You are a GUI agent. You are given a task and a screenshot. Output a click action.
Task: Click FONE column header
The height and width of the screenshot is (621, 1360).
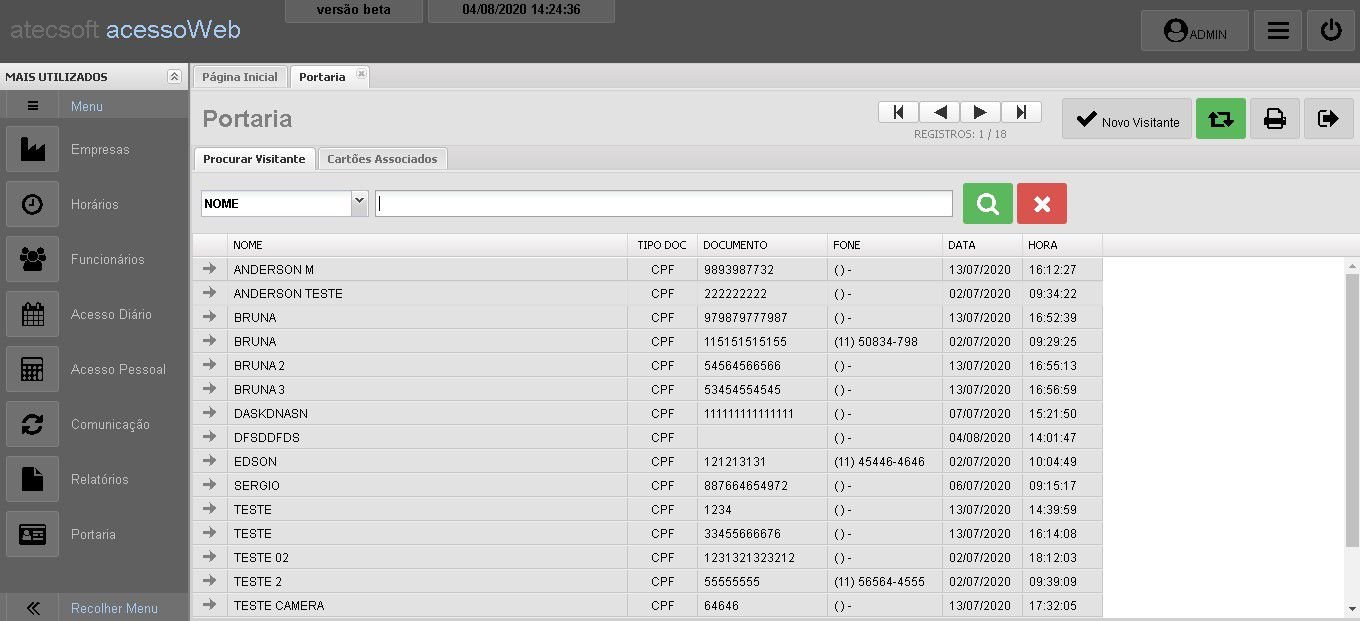point(885,245)
